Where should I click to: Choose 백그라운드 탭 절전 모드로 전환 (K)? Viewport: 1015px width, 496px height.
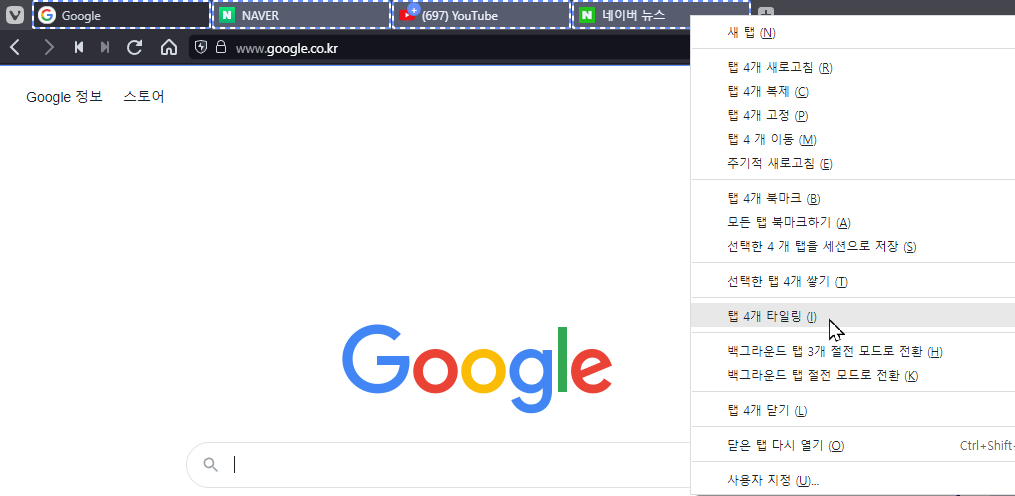pyautogui.click(x=853, y=376)
